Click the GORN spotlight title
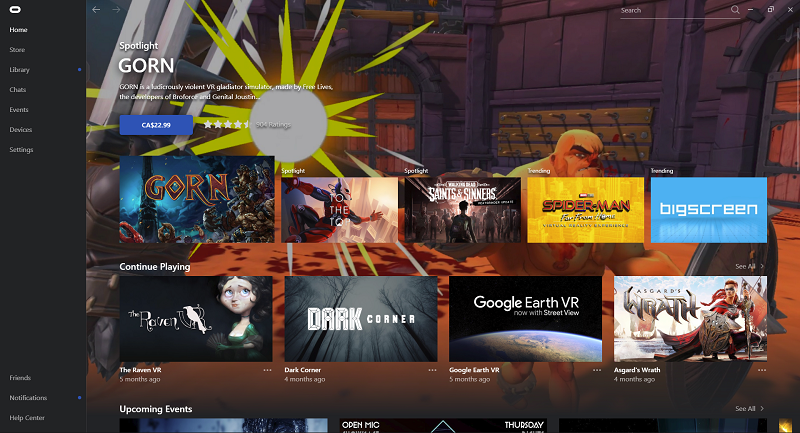The height and width of the screenshot is (433, 800). (146, 65)
